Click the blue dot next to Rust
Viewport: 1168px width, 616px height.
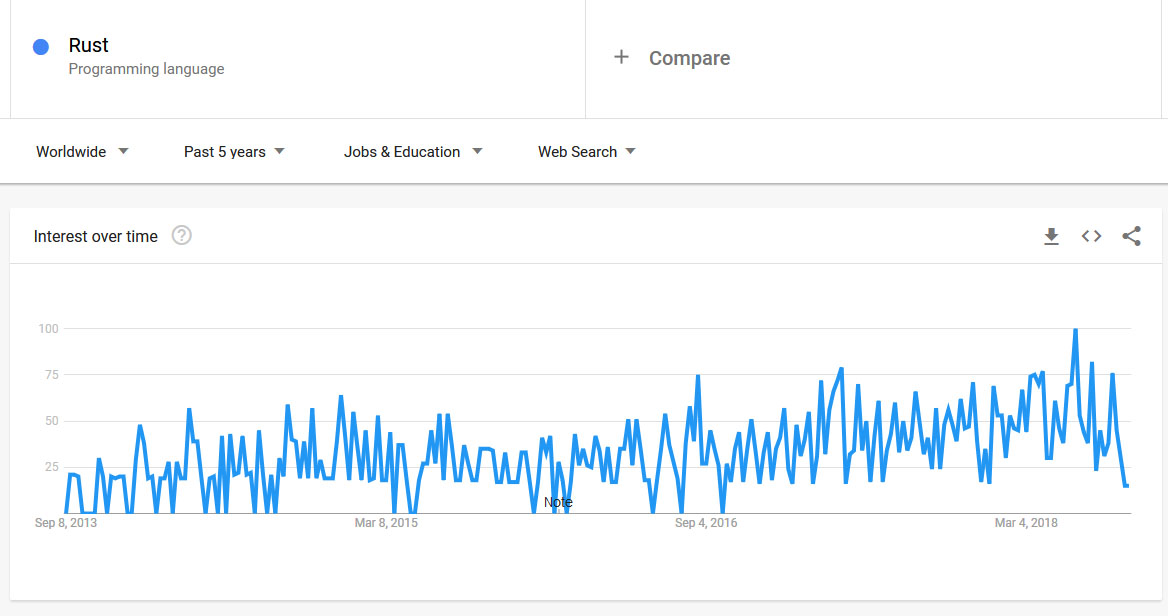click(x=41, y=47)
